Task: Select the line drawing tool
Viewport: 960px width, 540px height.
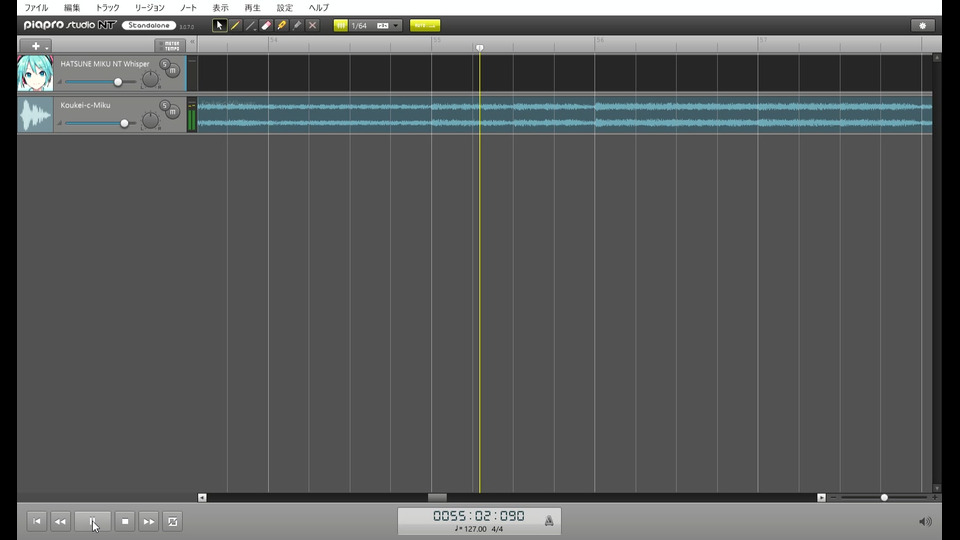Action: coord(250,25)
